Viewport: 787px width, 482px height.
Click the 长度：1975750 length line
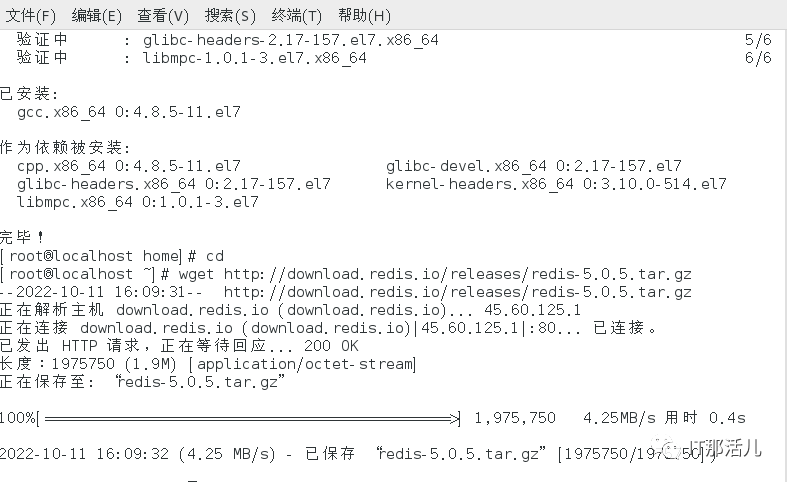[208, 364]
